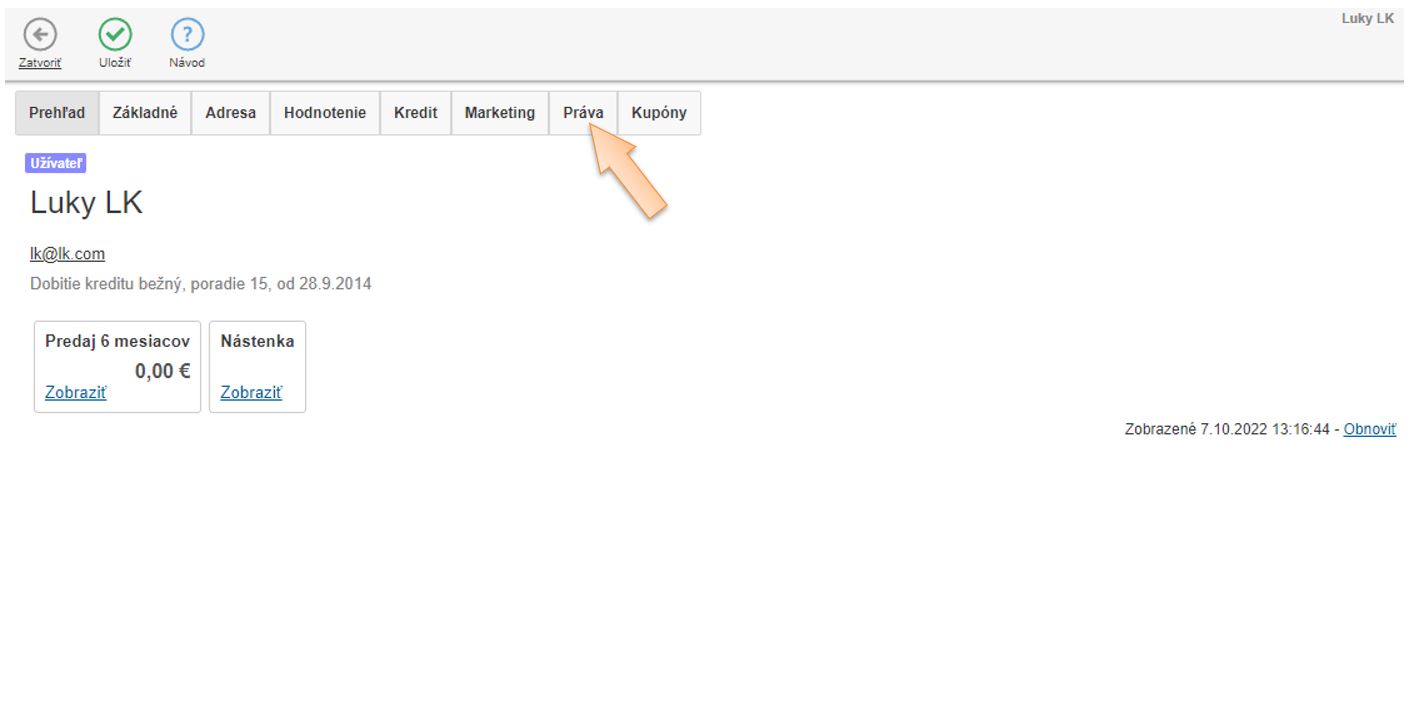Click the large Luky LK name heading
Image resolution: width=1410 pixels, height=721 pixels.
[x=87, y=203]
